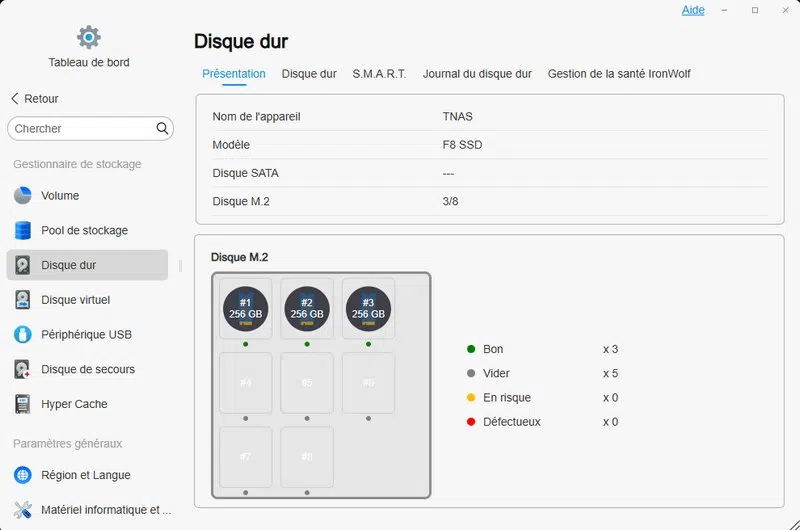This screenshot has width=800, height=530.
Task: Click the Bon count x 3
Action: click(x=611, y=349)
